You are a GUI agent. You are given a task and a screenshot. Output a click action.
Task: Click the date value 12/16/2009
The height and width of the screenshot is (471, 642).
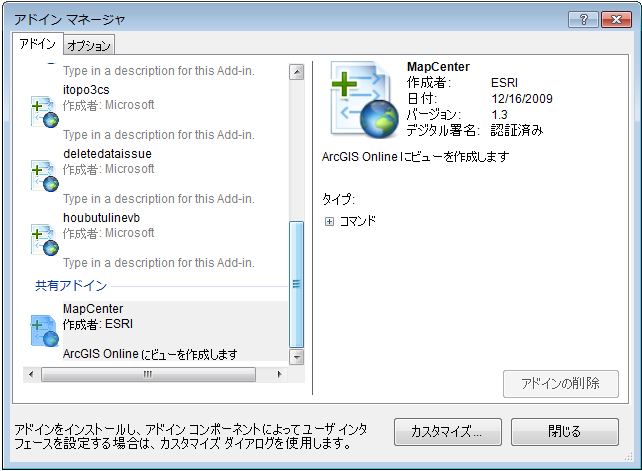point(522,99)
